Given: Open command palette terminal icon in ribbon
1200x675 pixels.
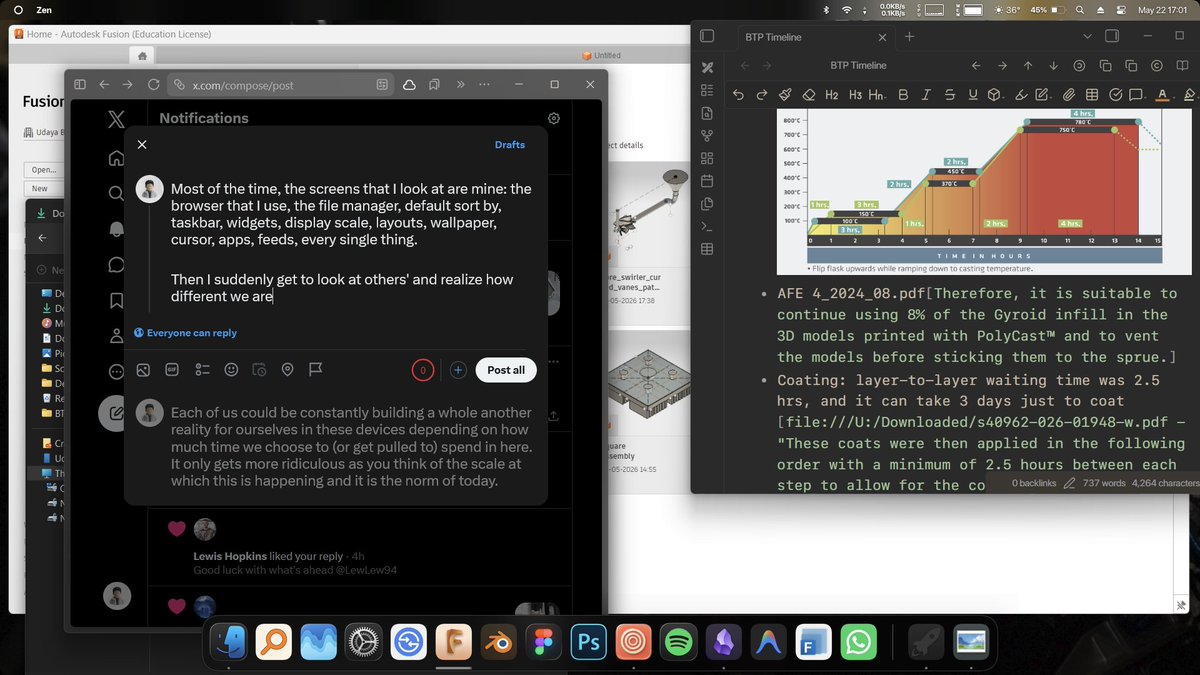Looking at the screenshot, I should pyautogui.click(x=707, y=226).
